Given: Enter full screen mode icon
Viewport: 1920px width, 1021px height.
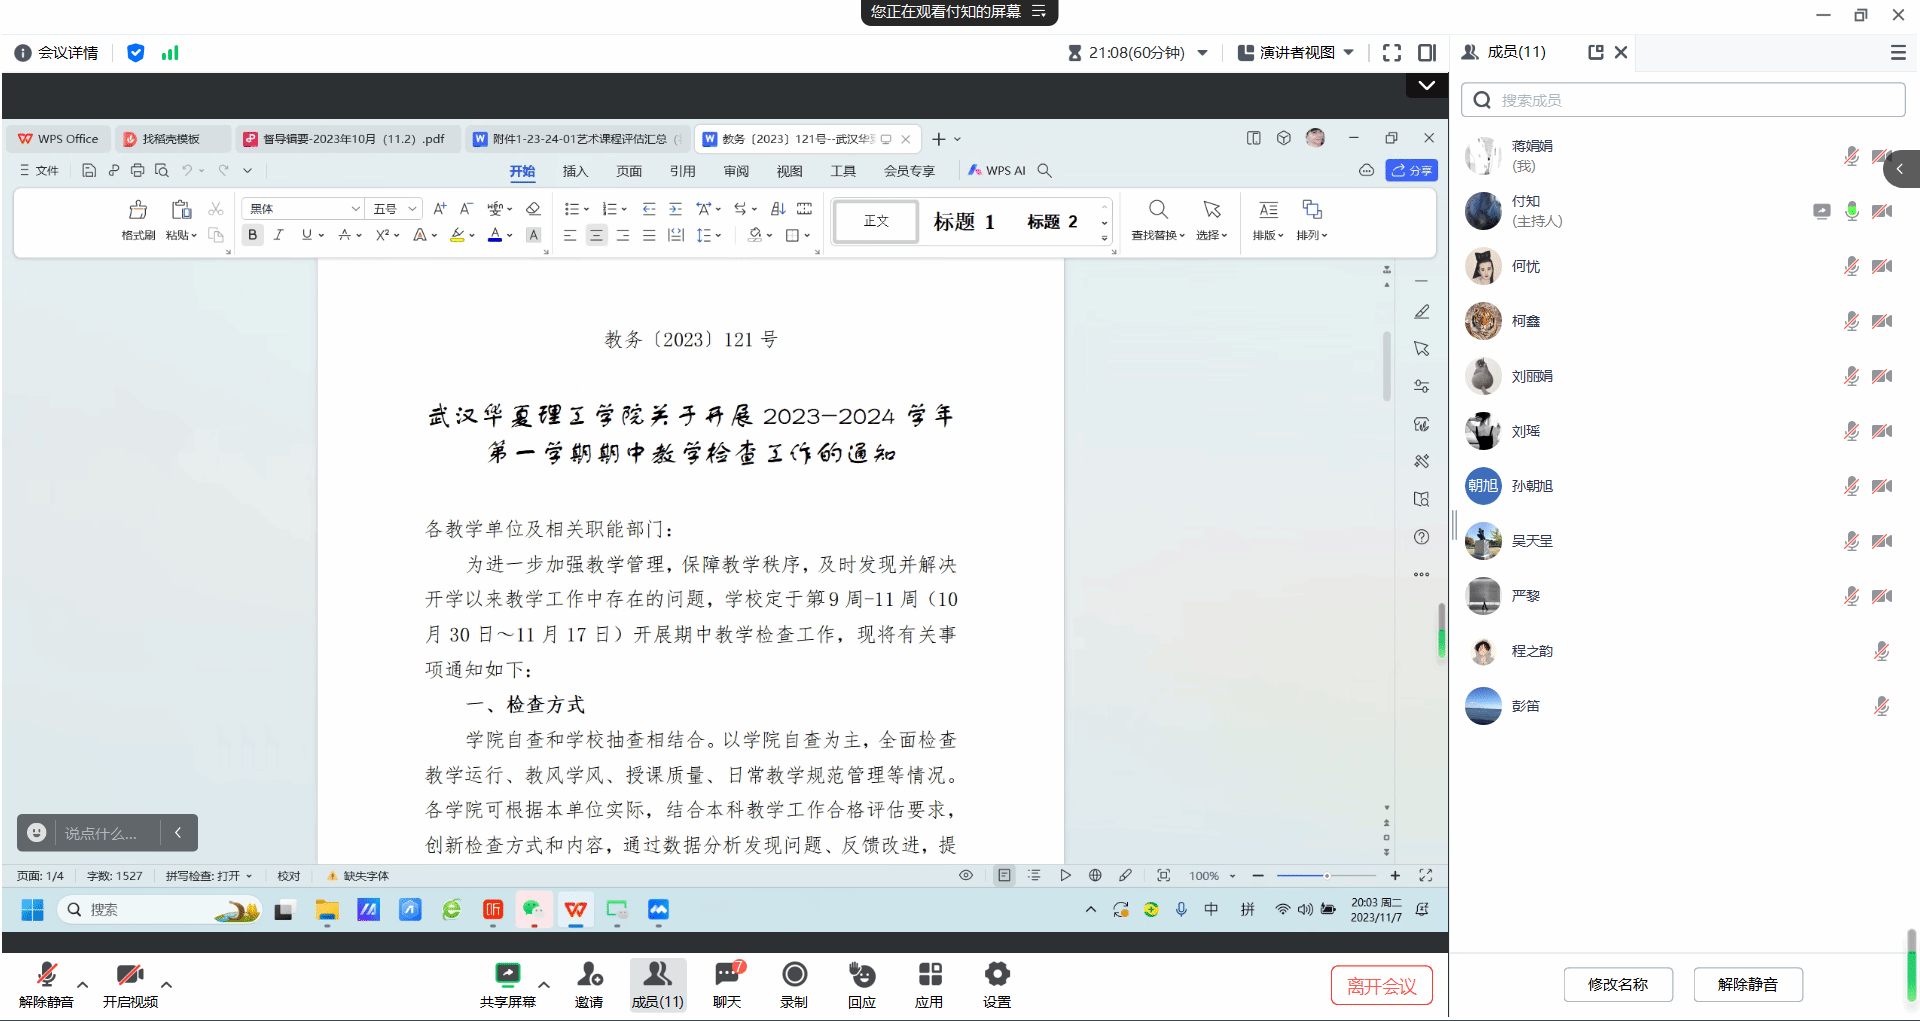Looking at the screenshot, I should [x=1391, y=53].
